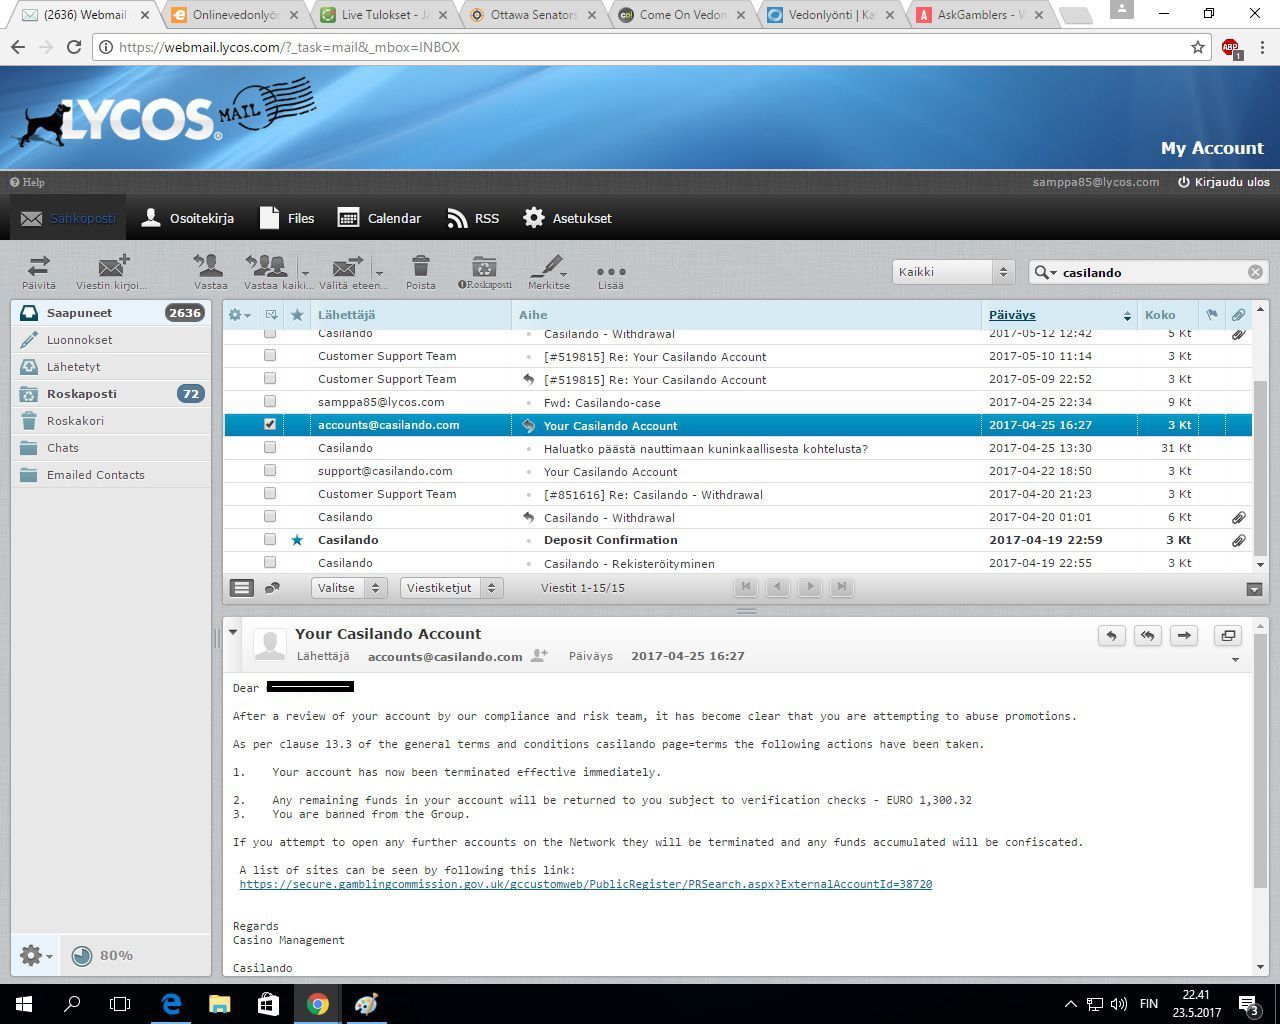1280x1024 pixels.
Task: Click the Help link
Action: [x=27, y=182]
